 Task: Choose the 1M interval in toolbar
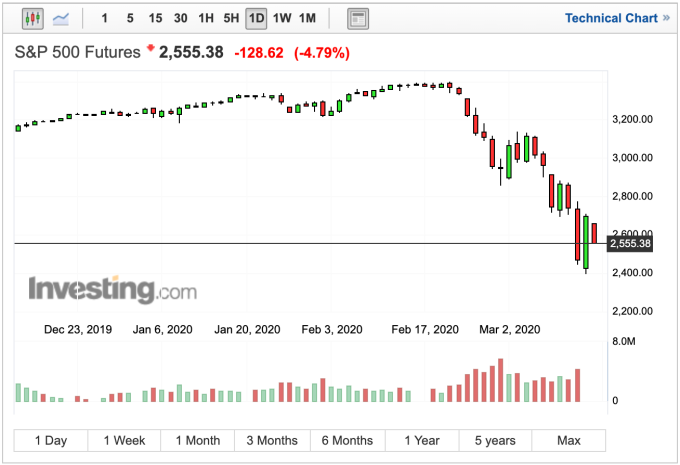307,18
